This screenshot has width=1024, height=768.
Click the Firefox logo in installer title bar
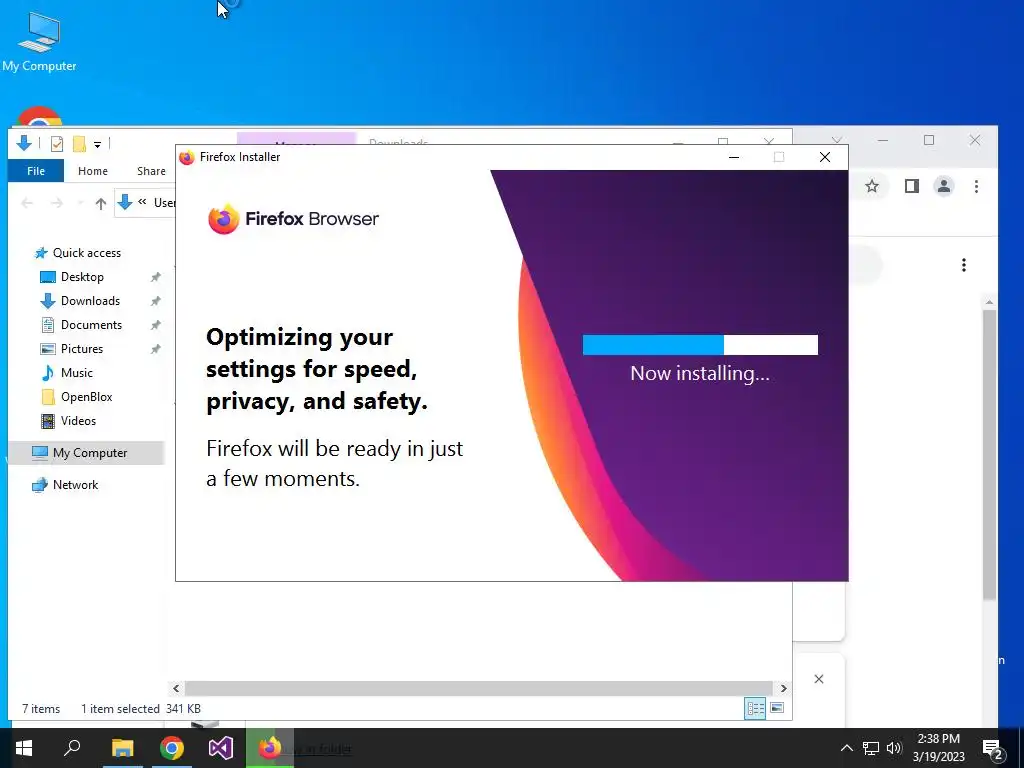pos(187,157)
